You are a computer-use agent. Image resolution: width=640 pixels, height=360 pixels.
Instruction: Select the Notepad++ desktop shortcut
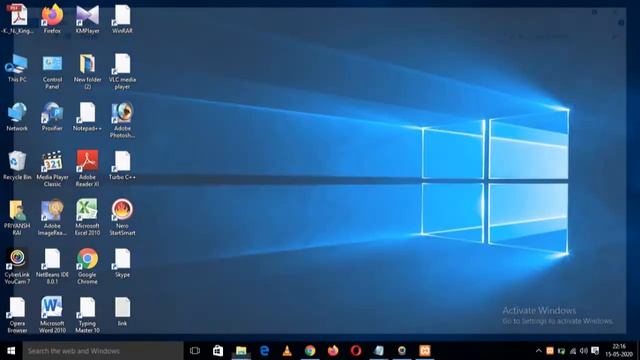click(x=87, y=116)
